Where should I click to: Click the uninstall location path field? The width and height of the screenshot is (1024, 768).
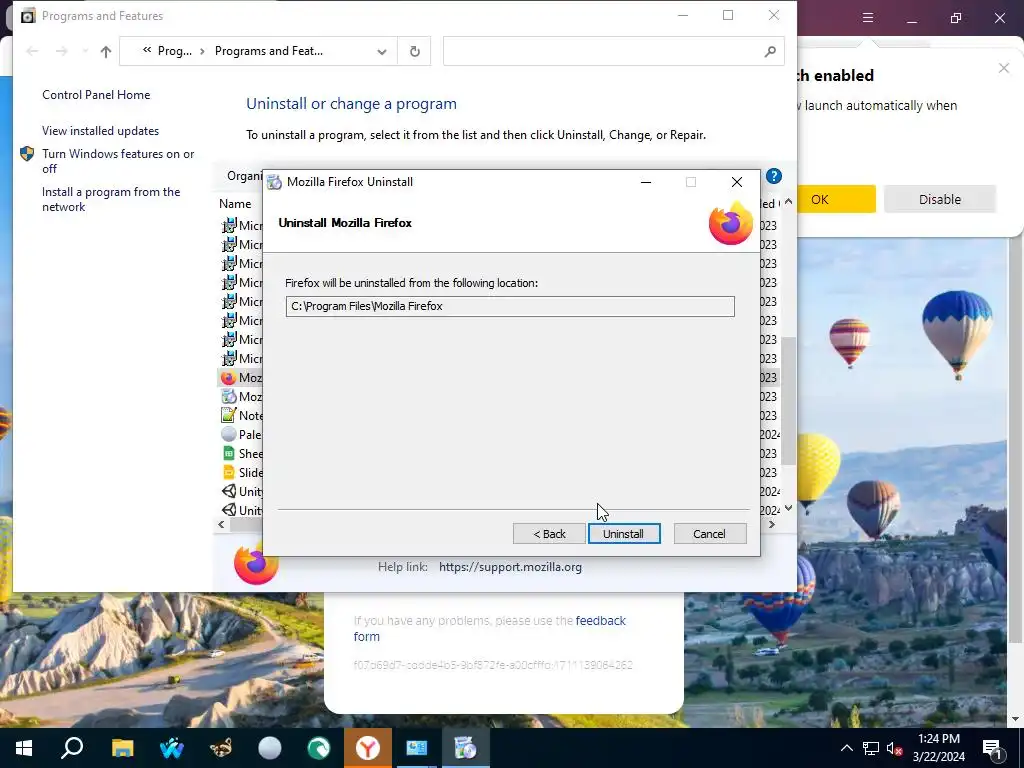510,306
